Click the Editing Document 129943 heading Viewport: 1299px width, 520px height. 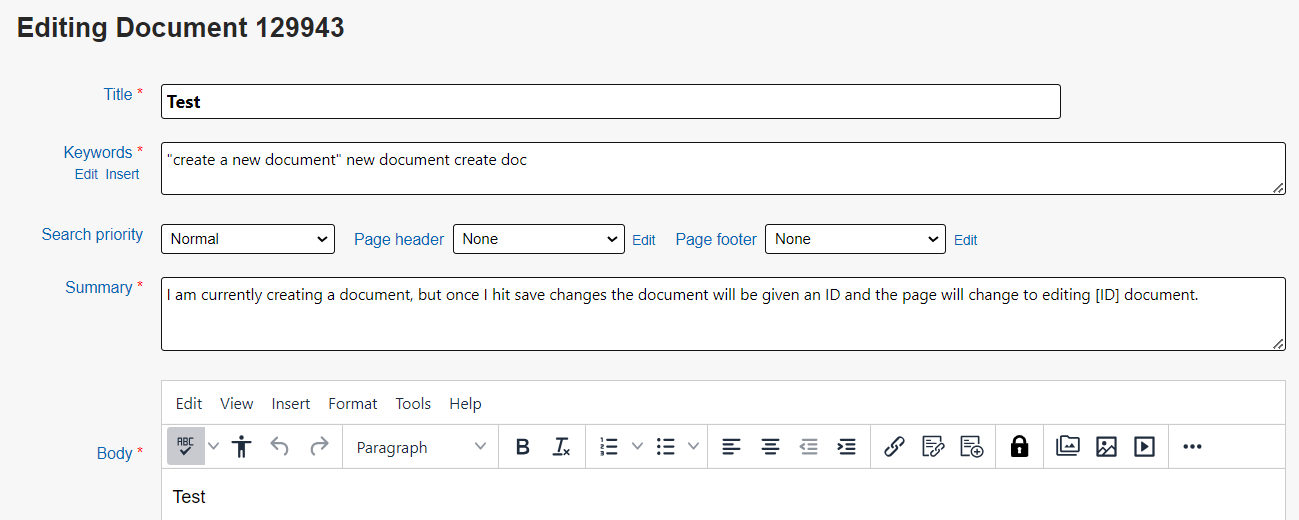point(181,28)
